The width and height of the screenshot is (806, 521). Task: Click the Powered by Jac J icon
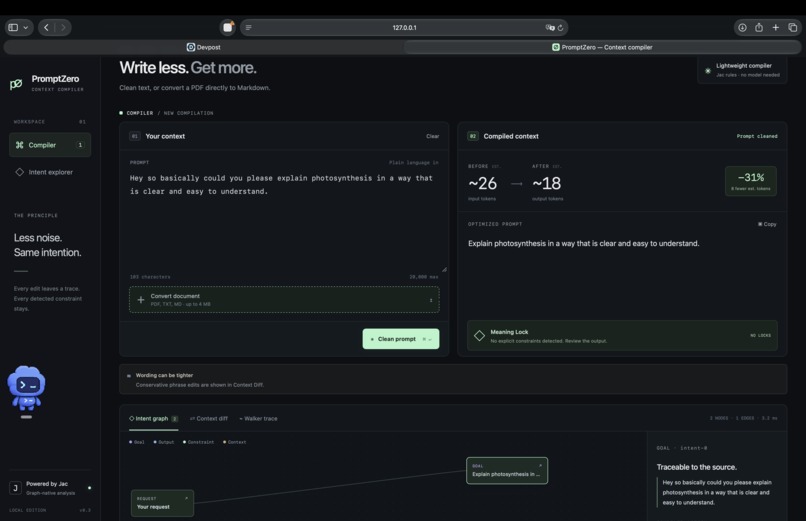pyautogui.click(x=15, y=488)
